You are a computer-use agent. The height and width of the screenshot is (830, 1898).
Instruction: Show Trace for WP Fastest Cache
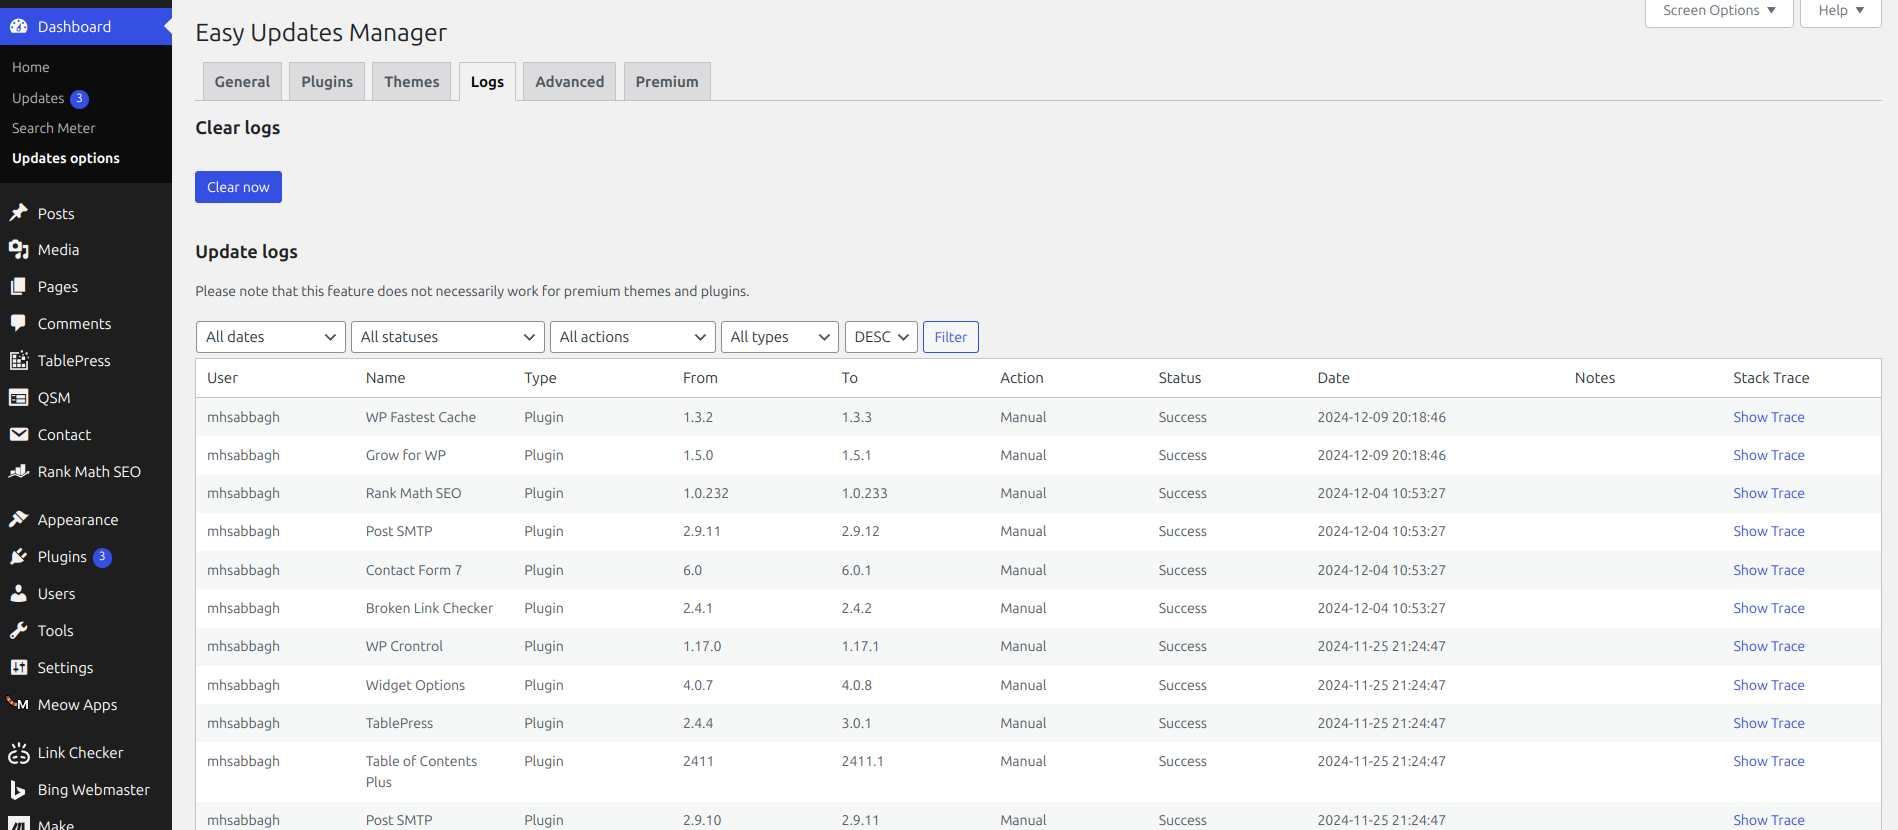1768,417
